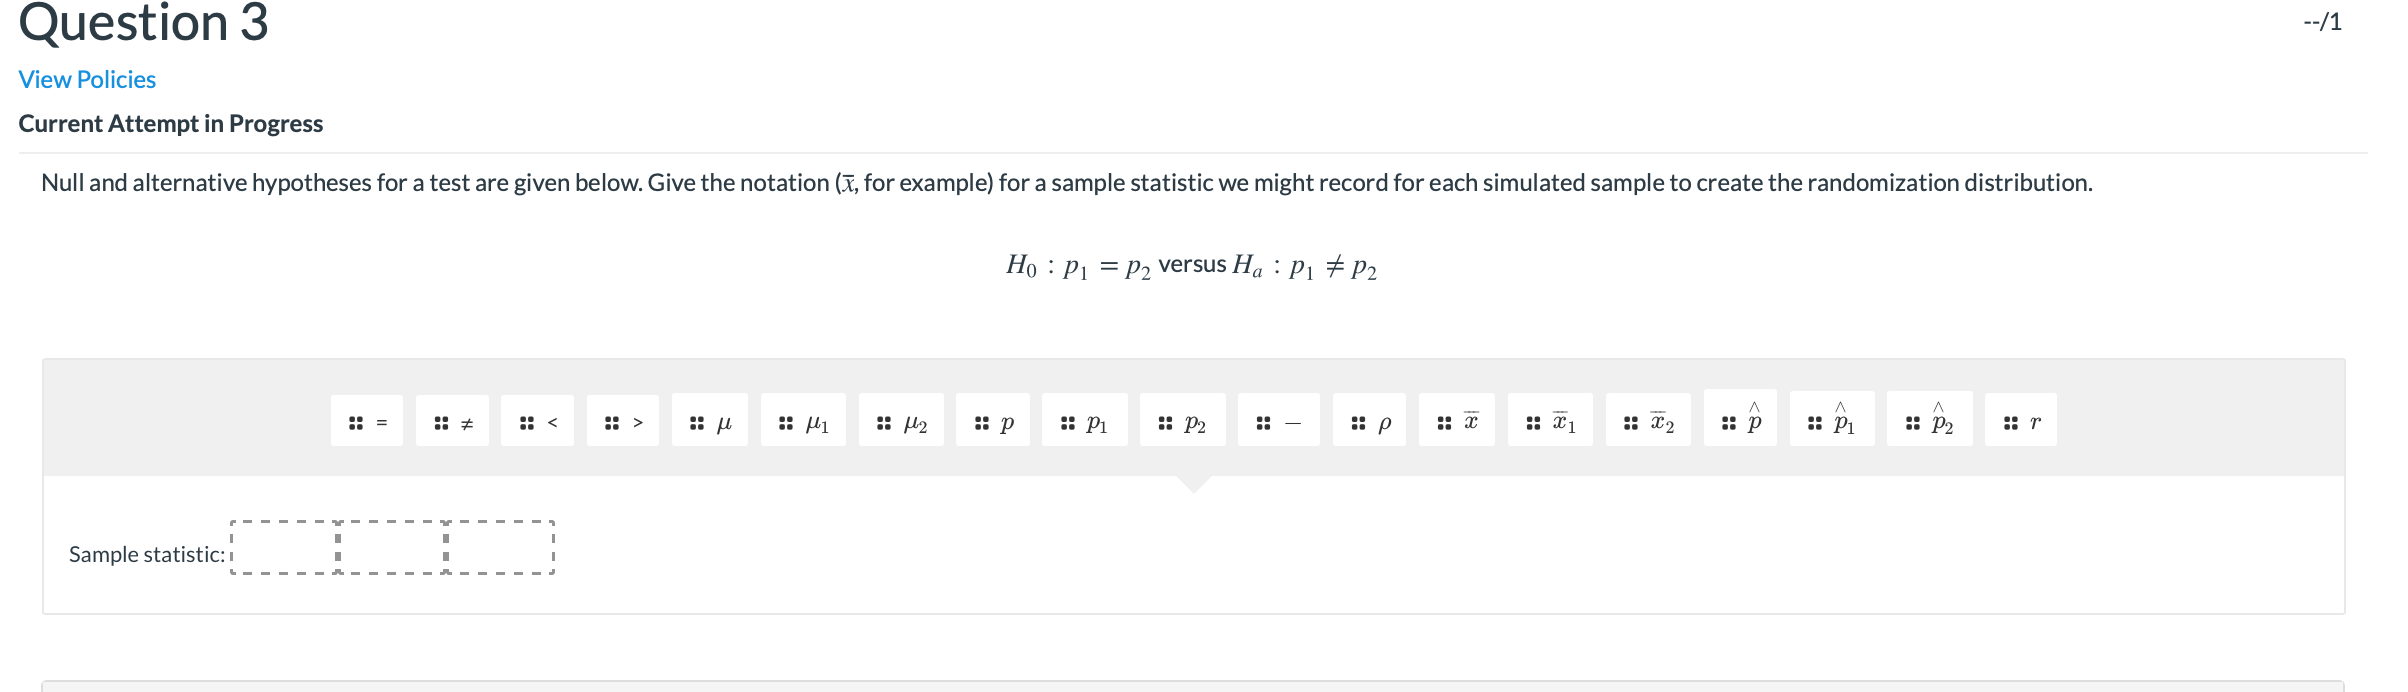Select the minus sign tile

(x=1277, y=421)
